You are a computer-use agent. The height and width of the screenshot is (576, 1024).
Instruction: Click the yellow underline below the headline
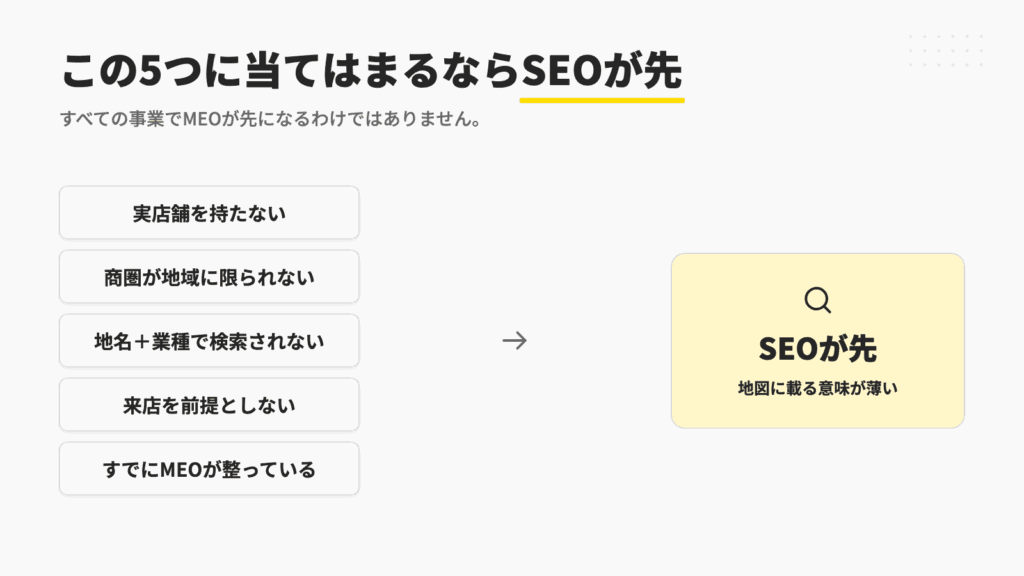tap(601, 100)
